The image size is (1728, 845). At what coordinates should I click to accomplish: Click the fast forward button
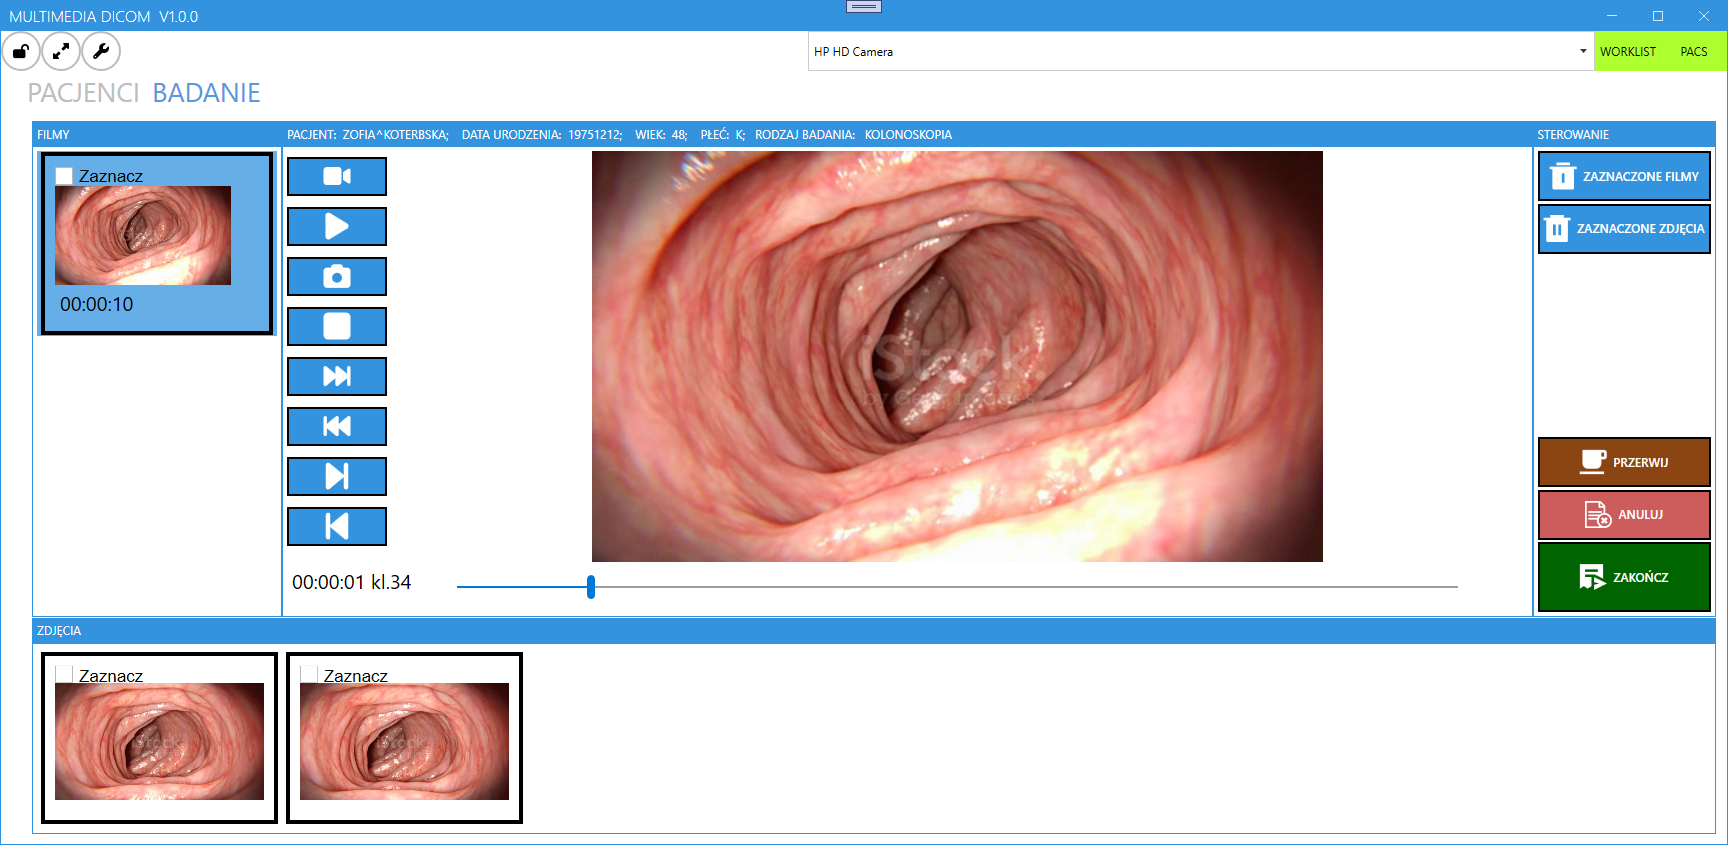pyautogui.click(x=337, y=377)
